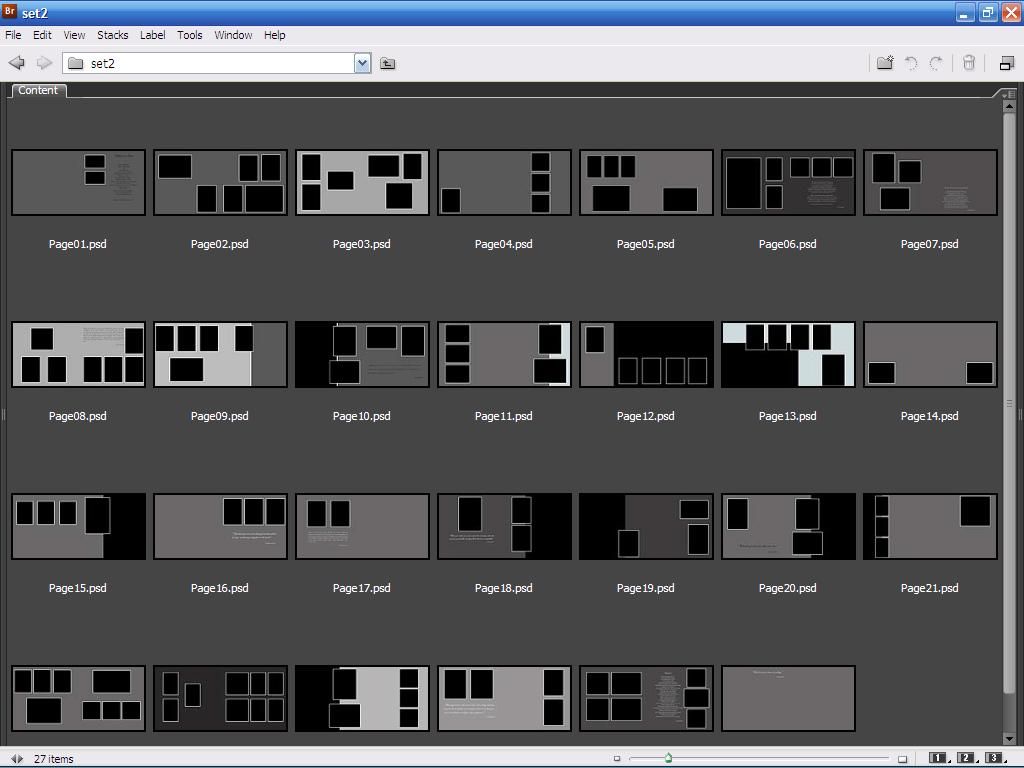Open the Stacks menu
Image resolution: width=1024 pixels, height=768 pixels.
(112, 35)
